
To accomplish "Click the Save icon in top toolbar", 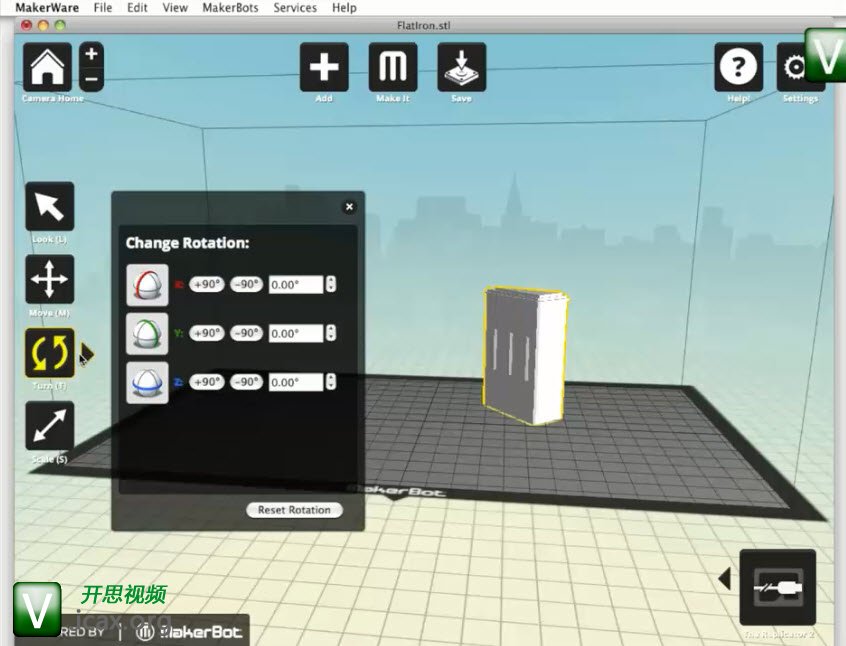I will (x=461, y=67).
